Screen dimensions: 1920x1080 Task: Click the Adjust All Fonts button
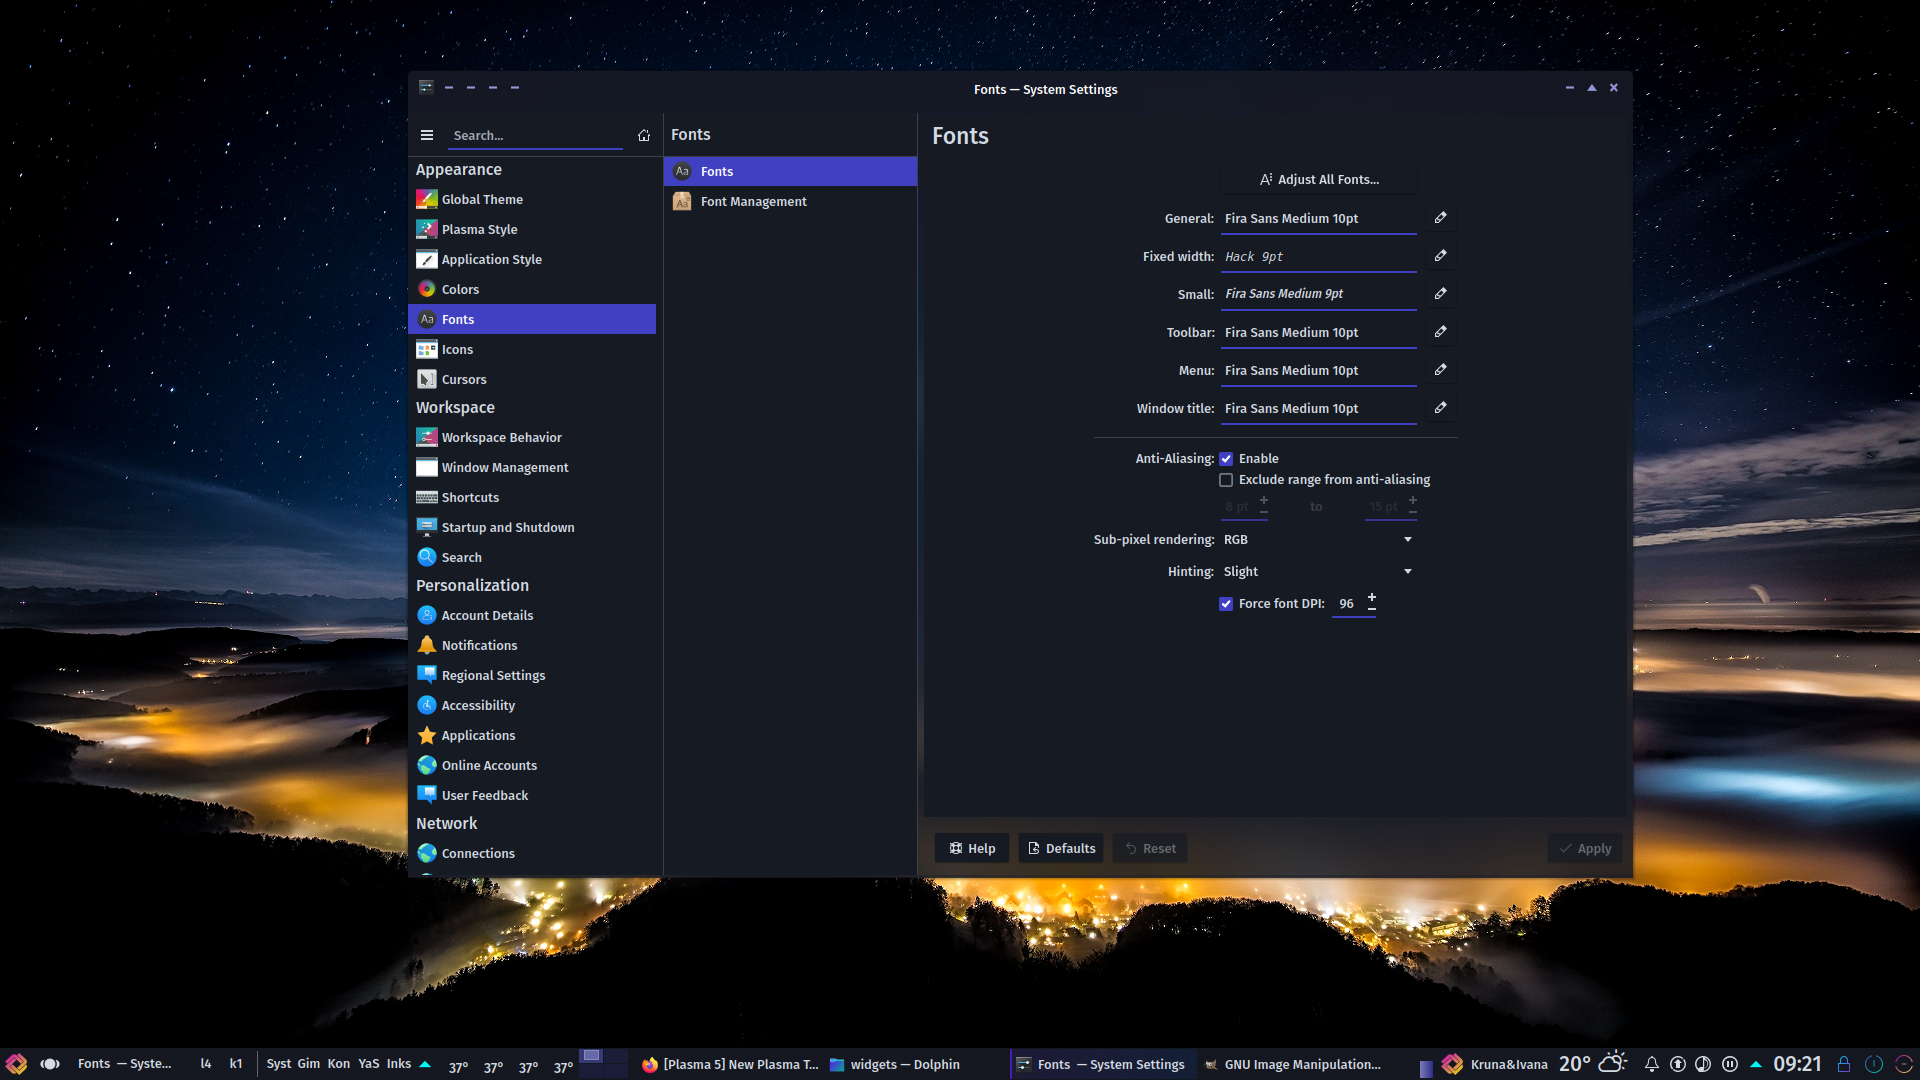click(1318, 180)
